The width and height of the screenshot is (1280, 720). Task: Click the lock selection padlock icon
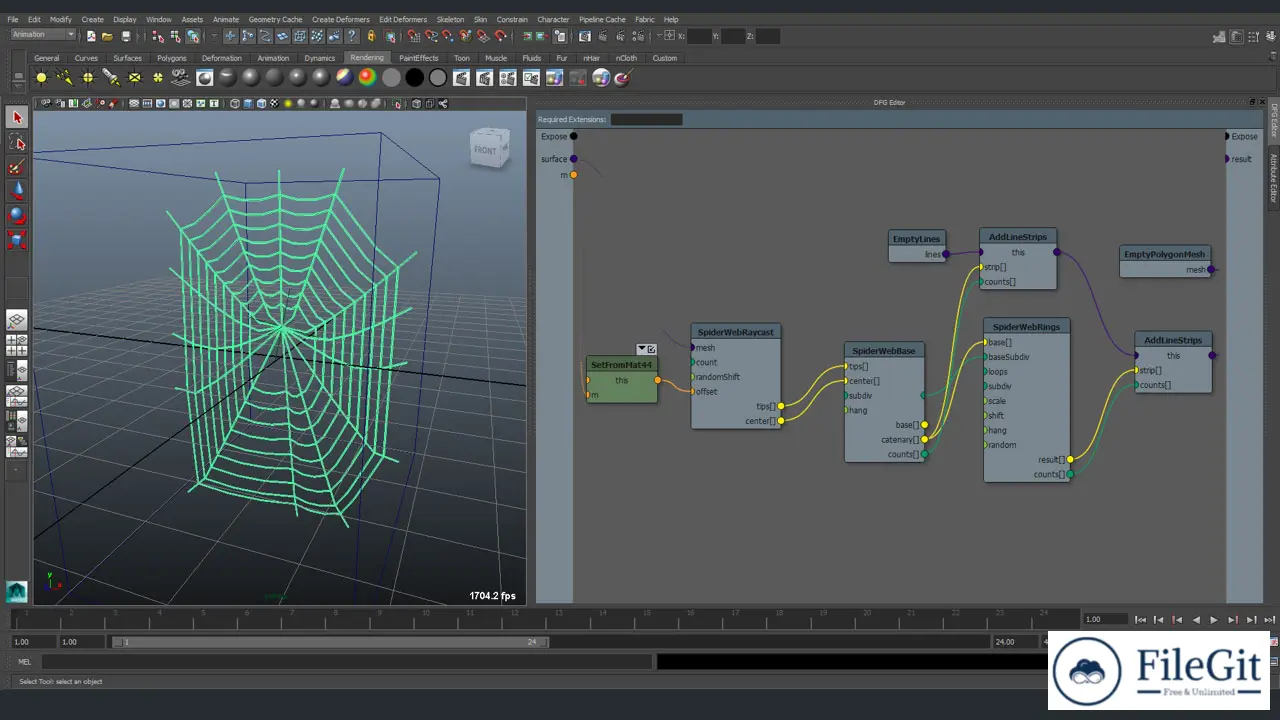[371, 36]
